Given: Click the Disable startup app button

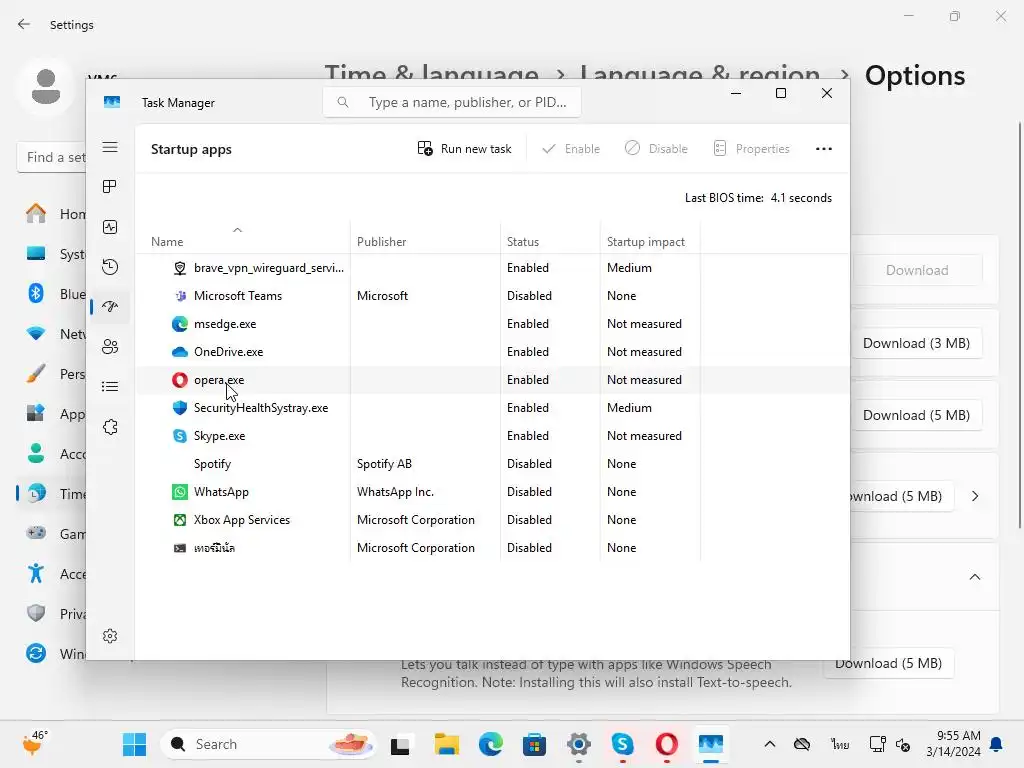Looking at the screenshot, I should (x=656, y=149).
